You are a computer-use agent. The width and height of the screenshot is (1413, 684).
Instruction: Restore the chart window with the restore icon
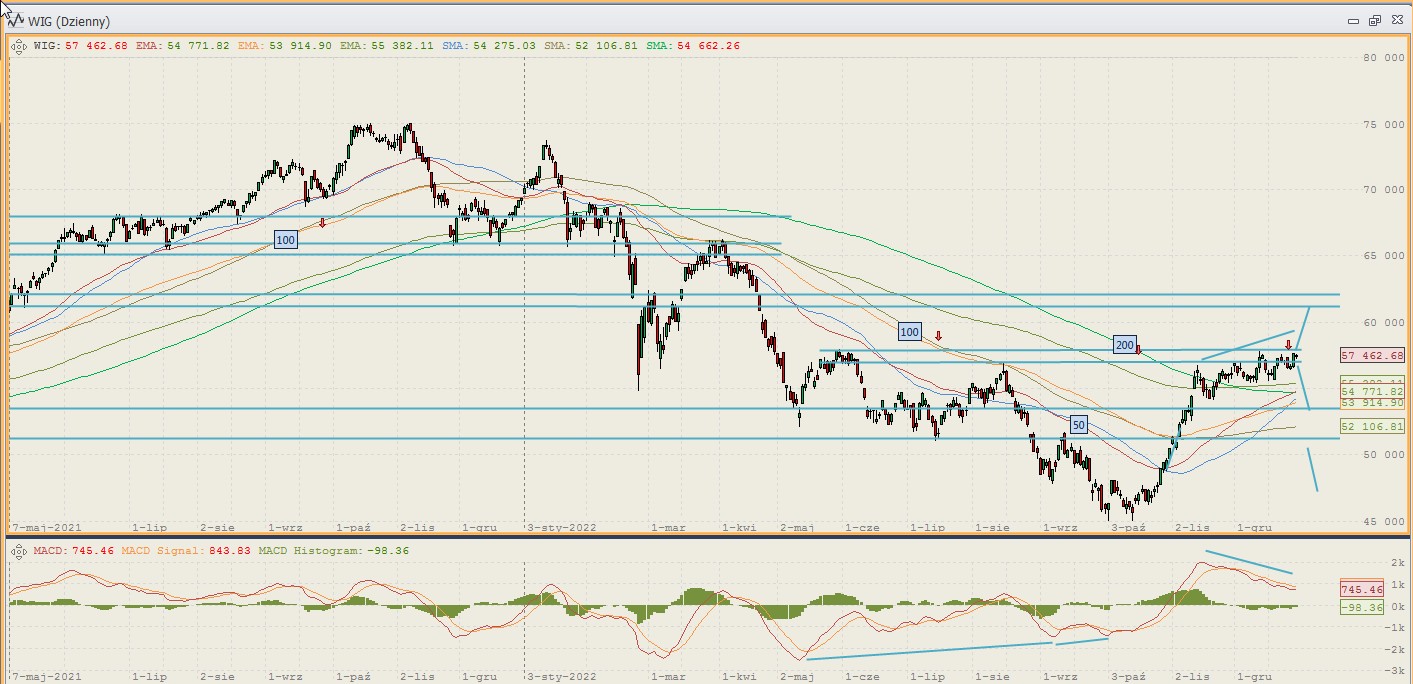coord(1374,20)
